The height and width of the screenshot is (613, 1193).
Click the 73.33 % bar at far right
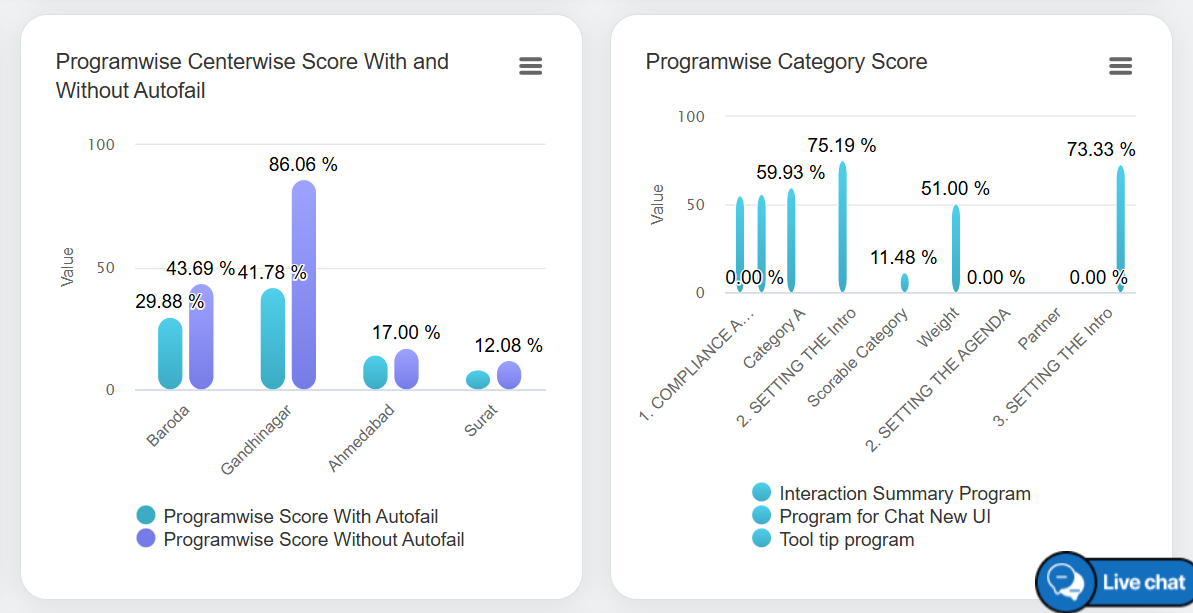(1120, 228)
